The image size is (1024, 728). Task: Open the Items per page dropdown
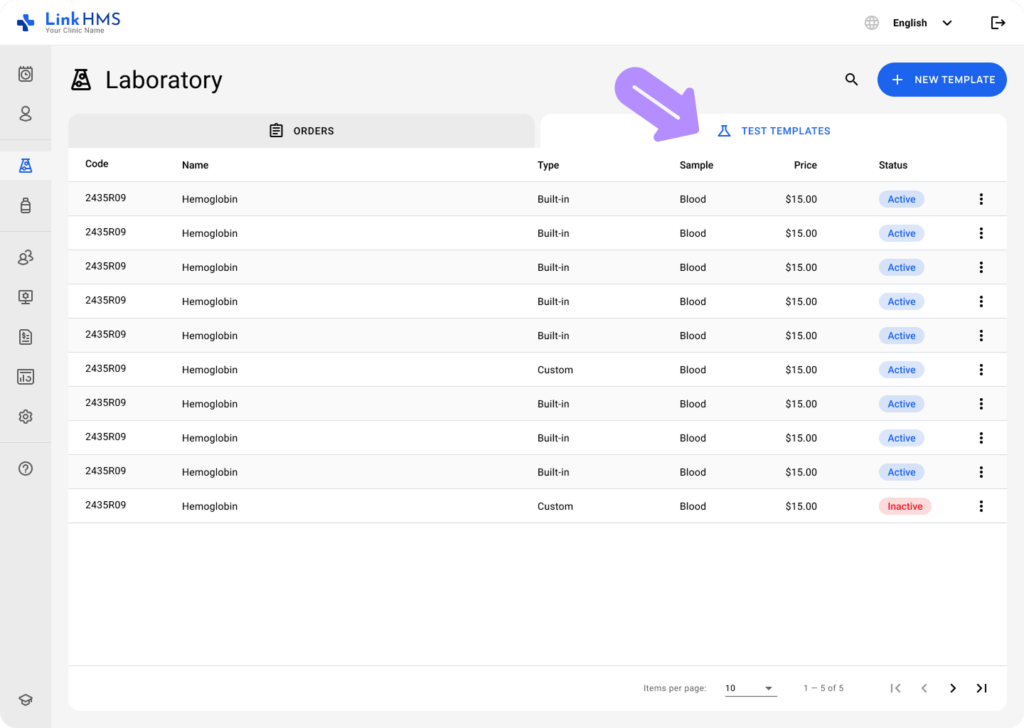pos(750,688)
